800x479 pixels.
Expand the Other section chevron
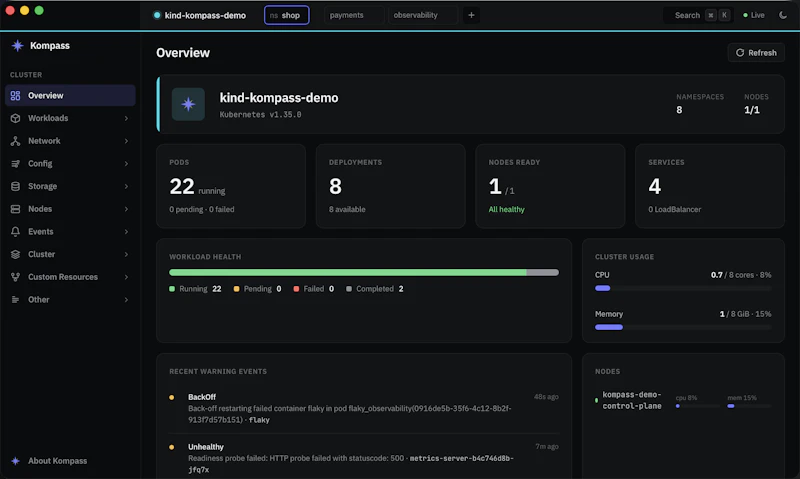coord(126,299)
